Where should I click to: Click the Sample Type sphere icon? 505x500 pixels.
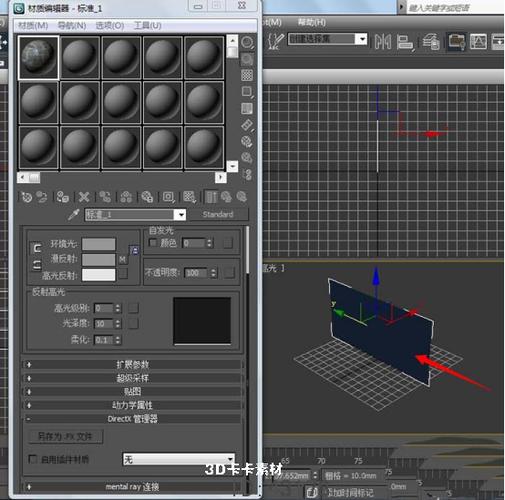247,43
